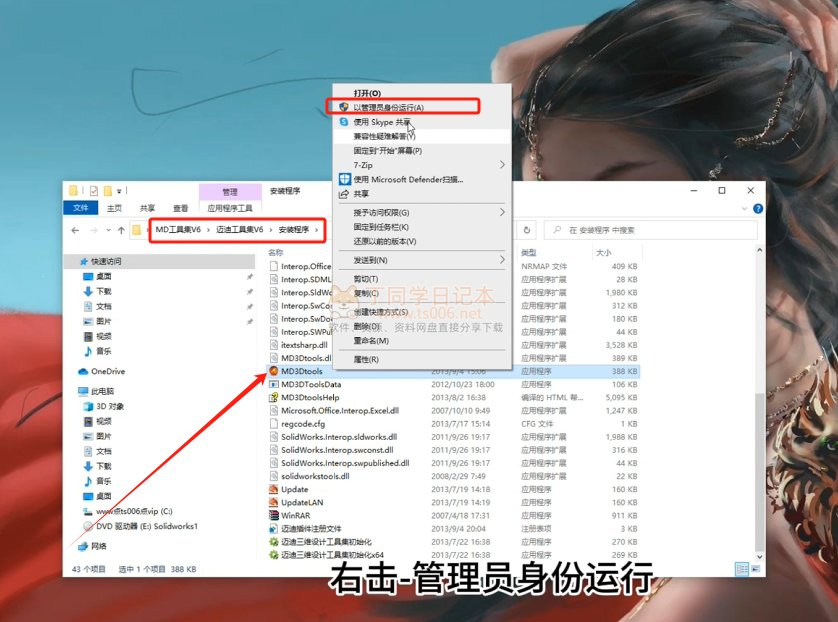
Task: Click the Skype icon in the context menu
Action: [x=344, y=122]
